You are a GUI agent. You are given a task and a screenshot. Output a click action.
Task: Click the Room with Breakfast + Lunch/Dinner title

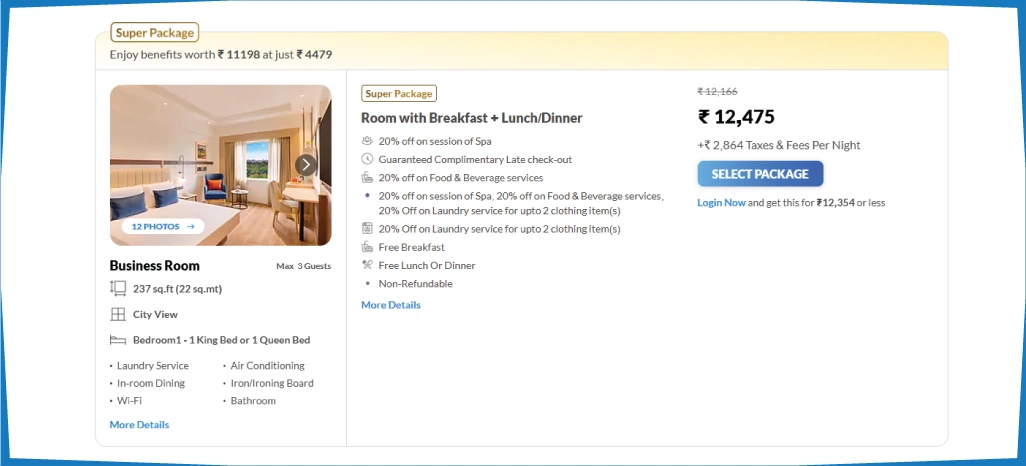[x=471, y=118]
